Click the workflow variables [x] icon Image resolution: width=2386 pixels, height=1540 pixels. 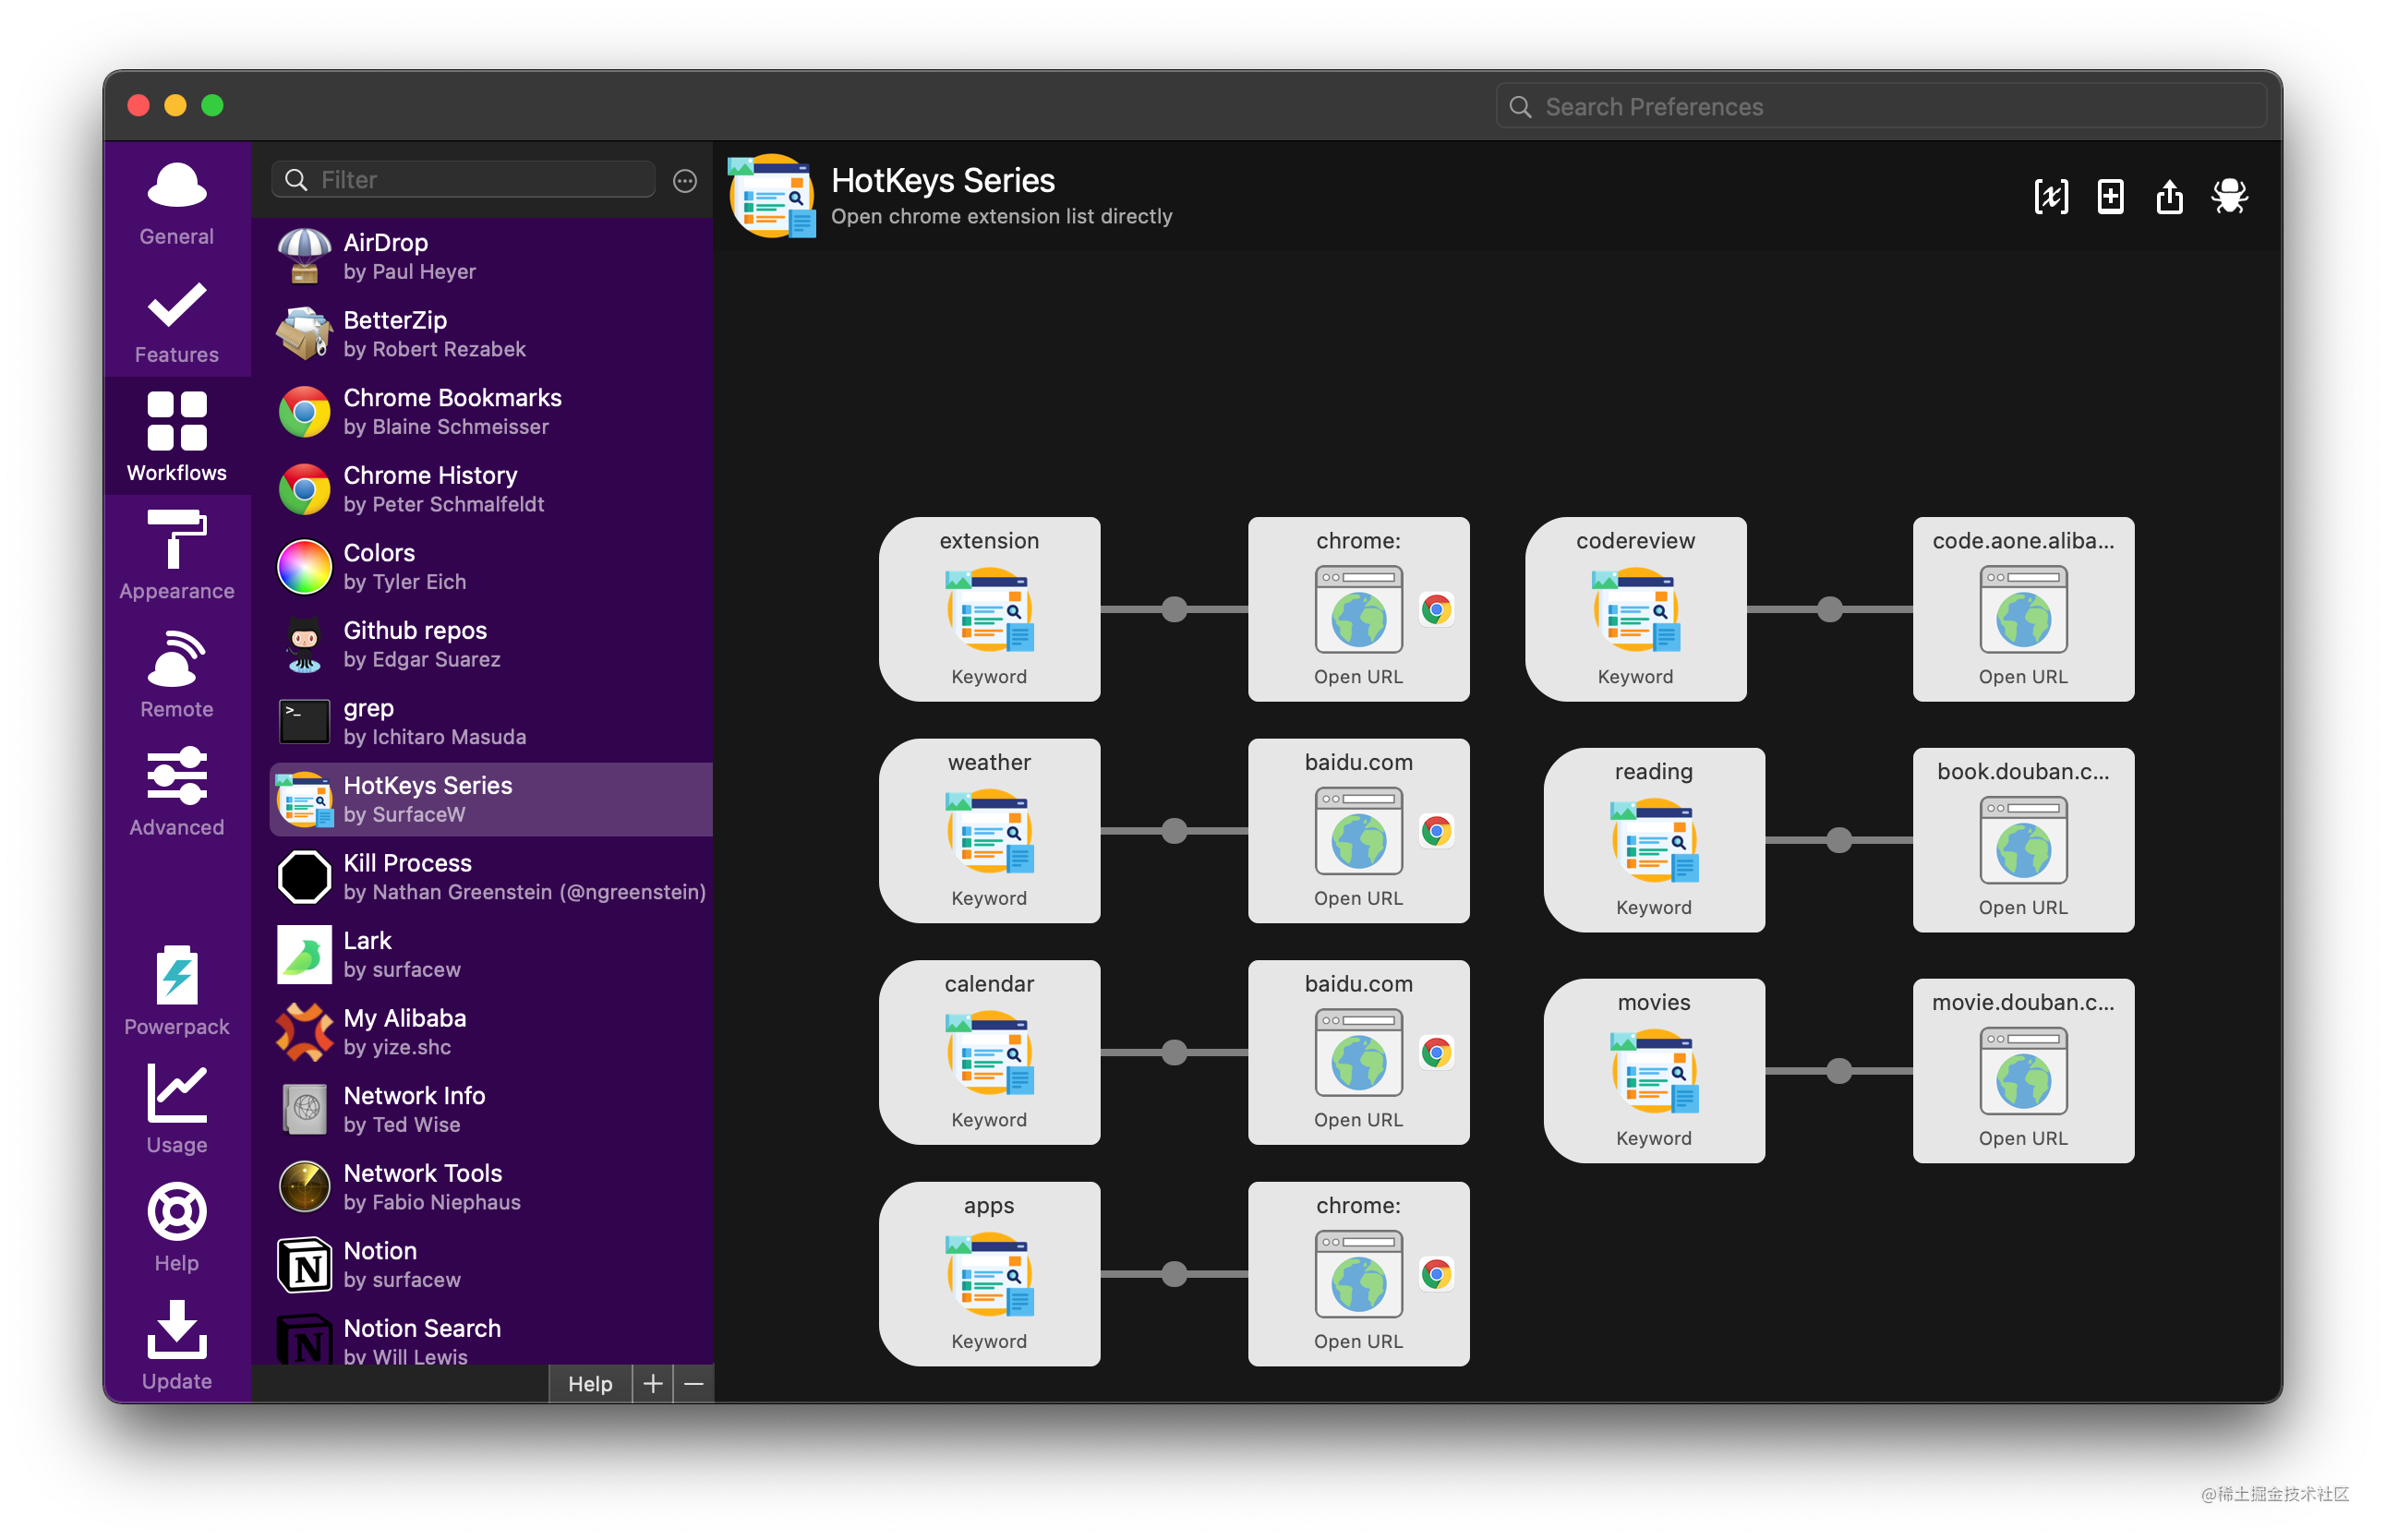(2050, 196)
